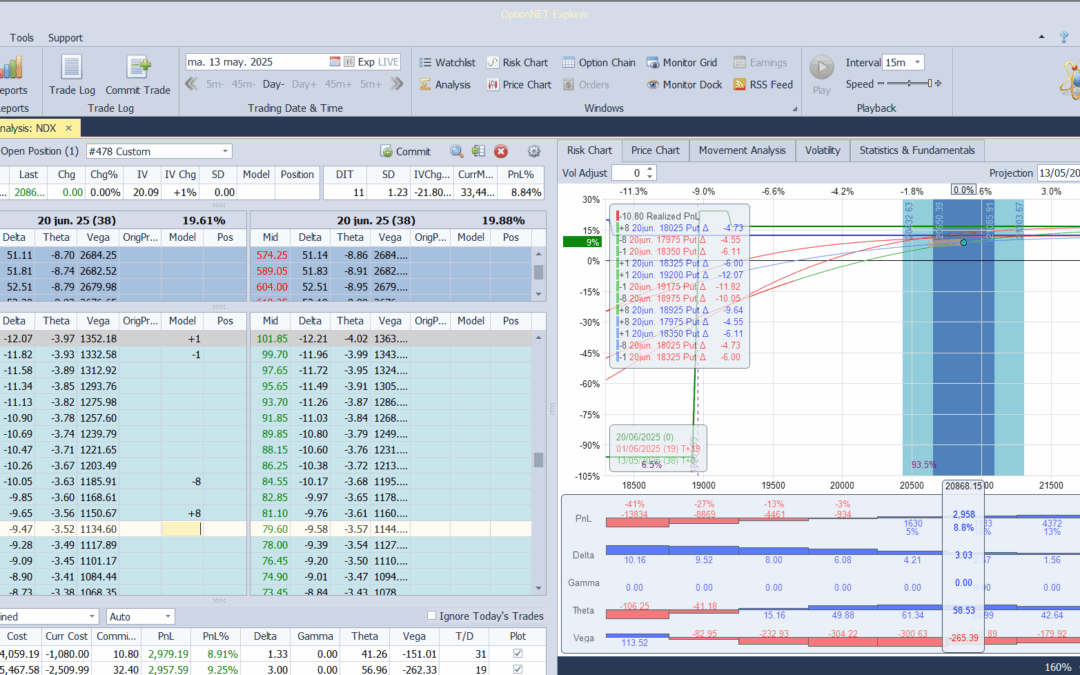Open the calendar date picker icon
Viewport: 1080px width, 675px height.
point(335,61)
